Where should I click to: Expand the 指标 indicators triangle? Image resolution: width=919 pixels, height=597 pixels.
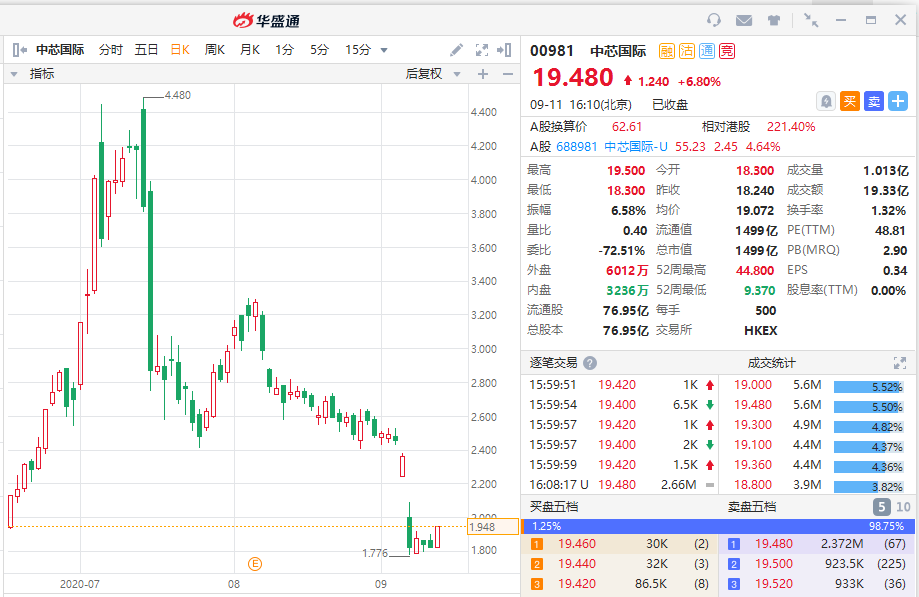(14, 74)
